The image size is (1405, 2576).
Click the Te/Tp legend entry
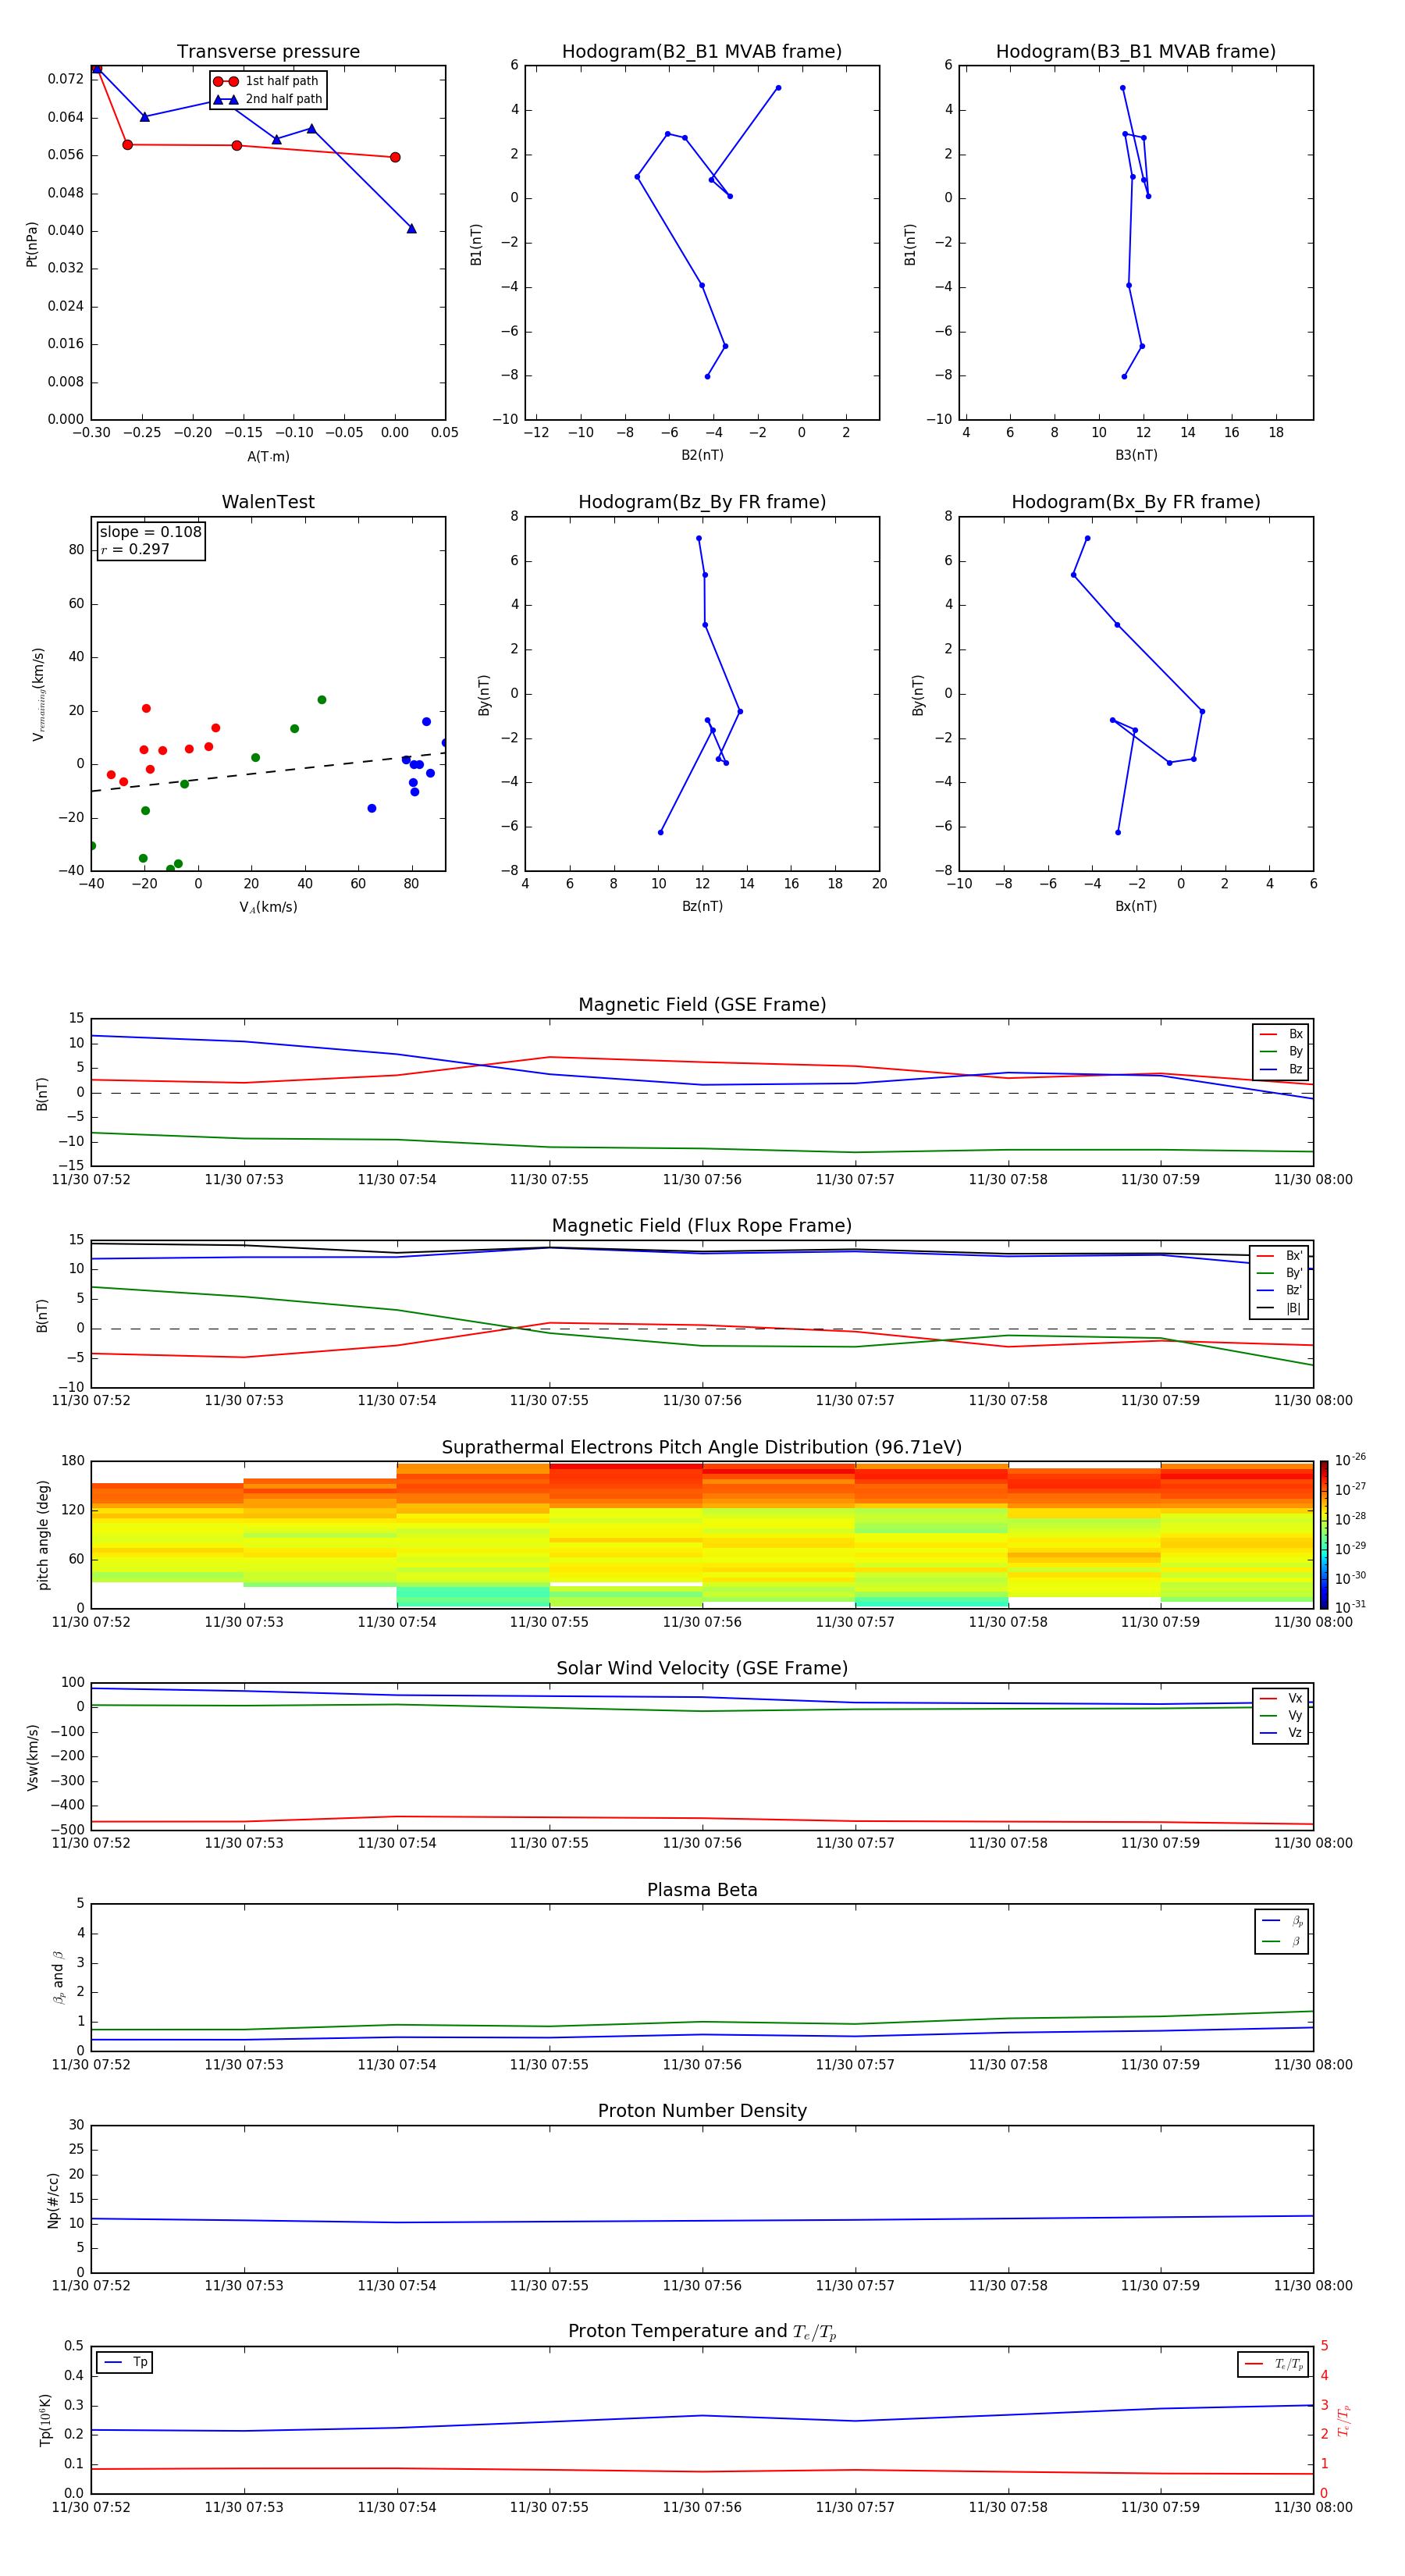coord(1274,2364)
